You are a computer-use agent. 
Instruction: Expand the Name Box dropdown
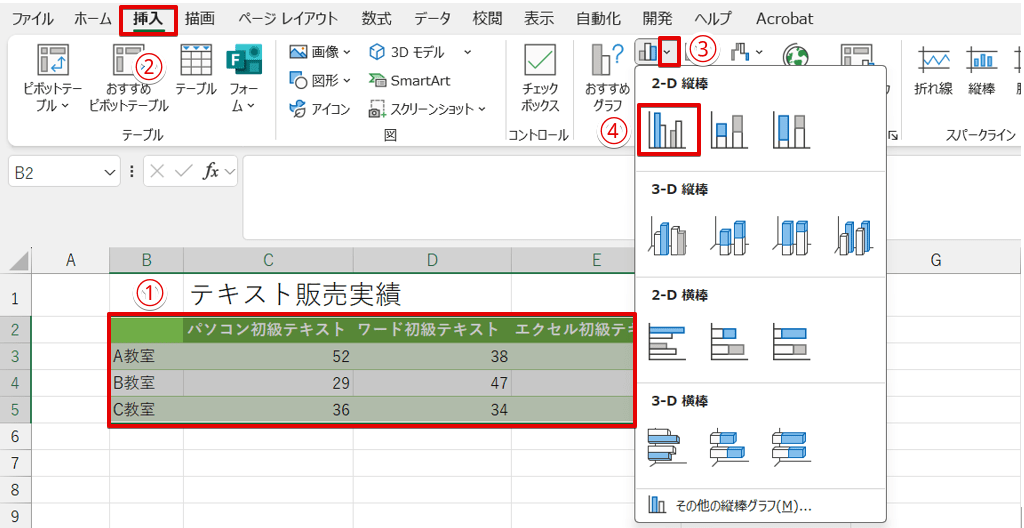110,172
